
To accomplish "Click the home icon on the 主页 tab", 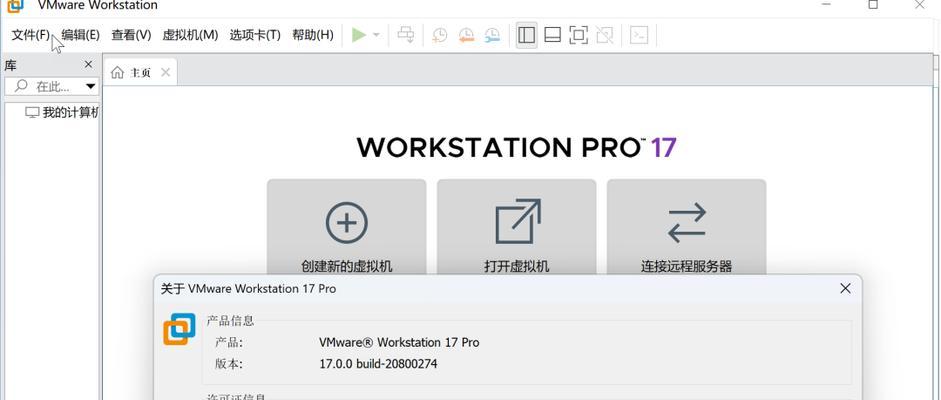I will coord(118,73).
